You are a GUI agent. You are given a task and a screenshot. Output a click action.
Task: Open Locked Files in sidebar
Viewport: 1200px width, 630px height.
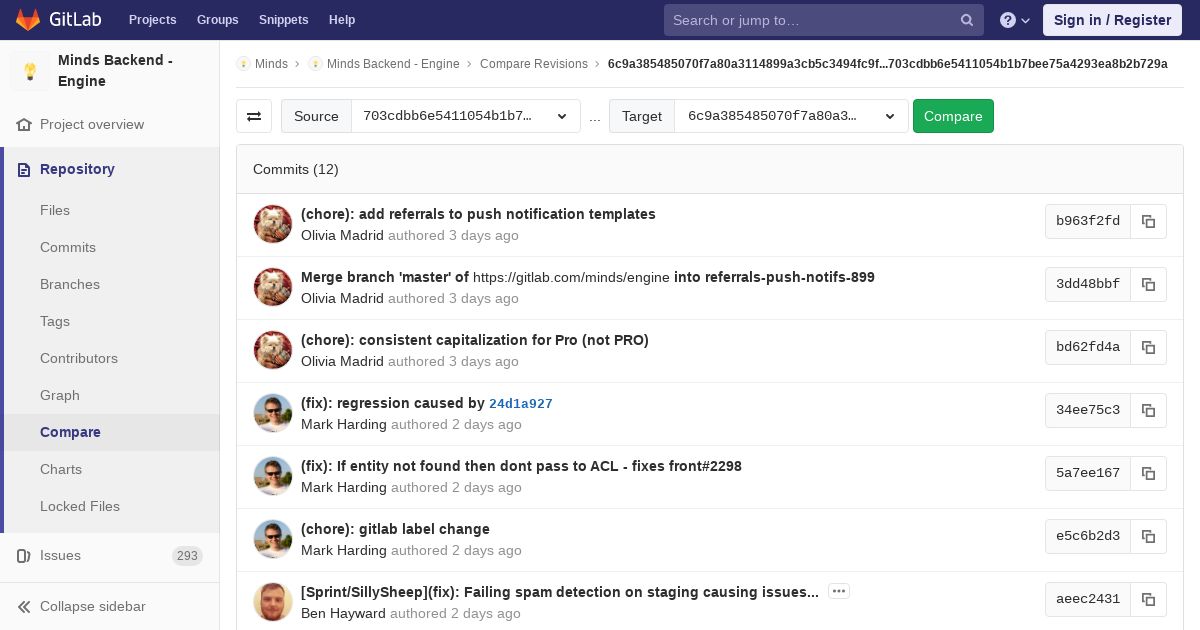point(80,506)
